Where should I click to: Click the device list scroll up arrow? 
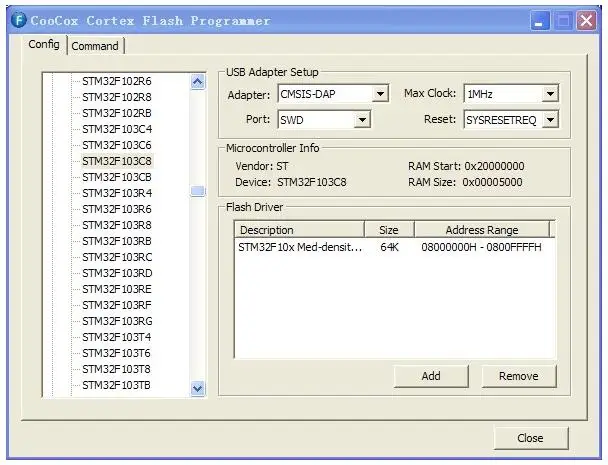coord(198,81)
